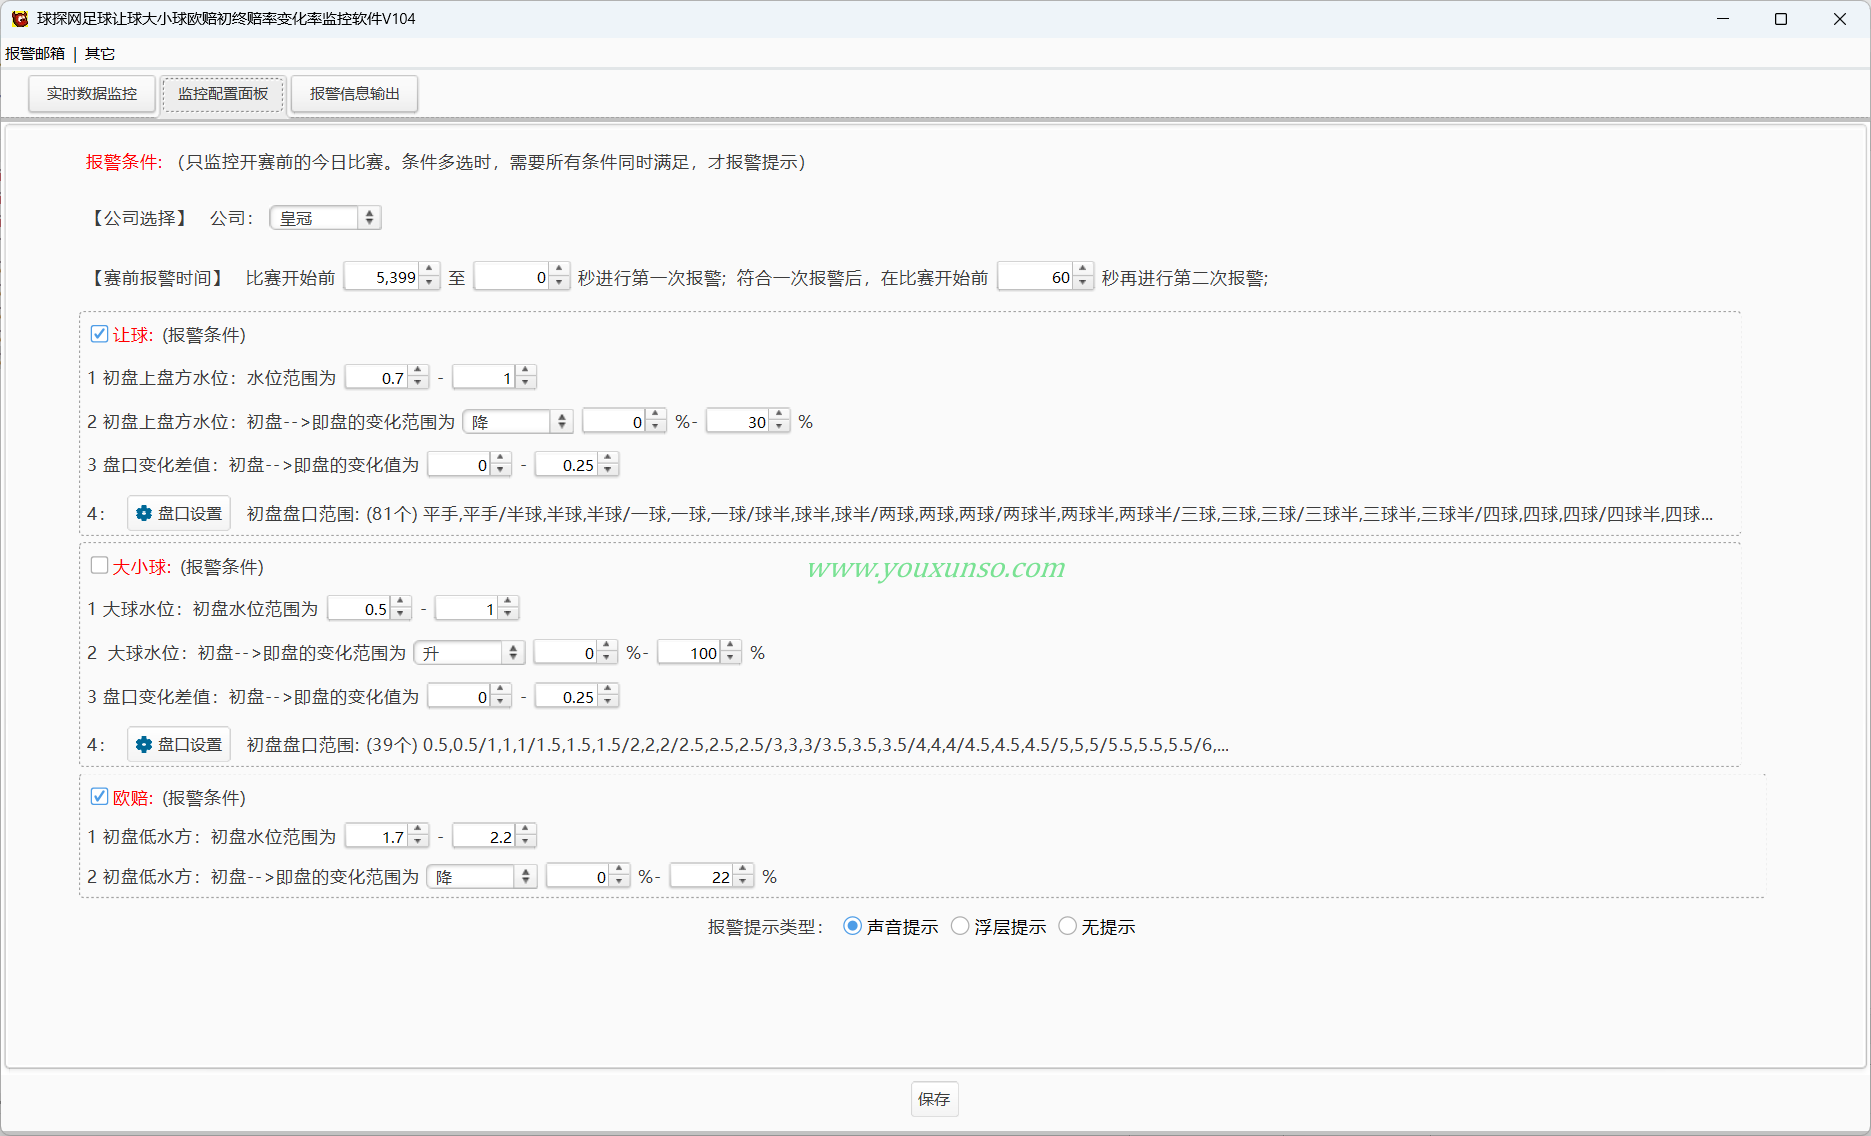Increase the 5,399 seconds stepper value
The height and width of the screenshot is (1136, 1871).
[429, 271]
